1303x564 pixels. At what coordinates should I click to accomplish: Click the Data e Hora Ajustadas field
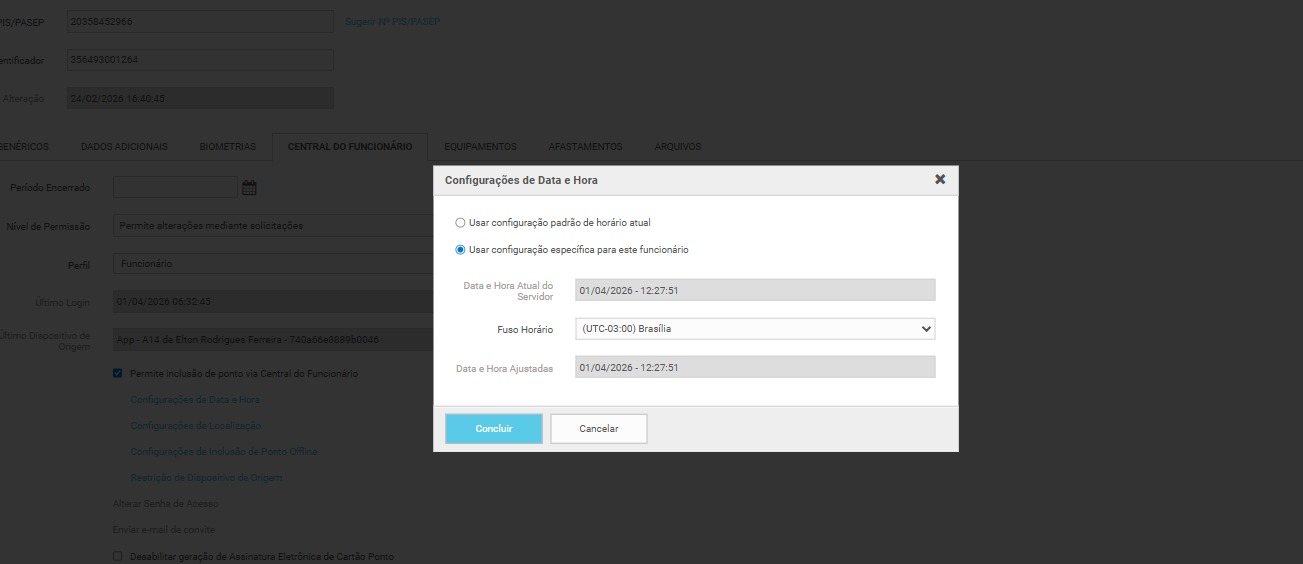755,368
